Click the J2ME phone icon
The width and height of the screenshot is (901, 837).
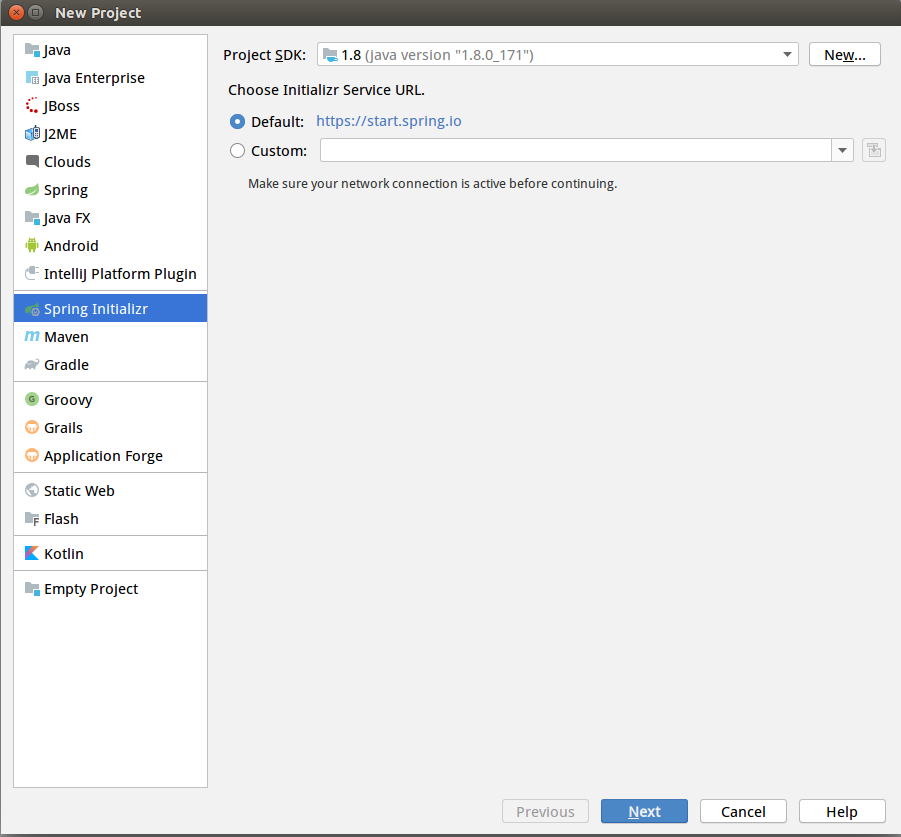click(x=32, y=134)
